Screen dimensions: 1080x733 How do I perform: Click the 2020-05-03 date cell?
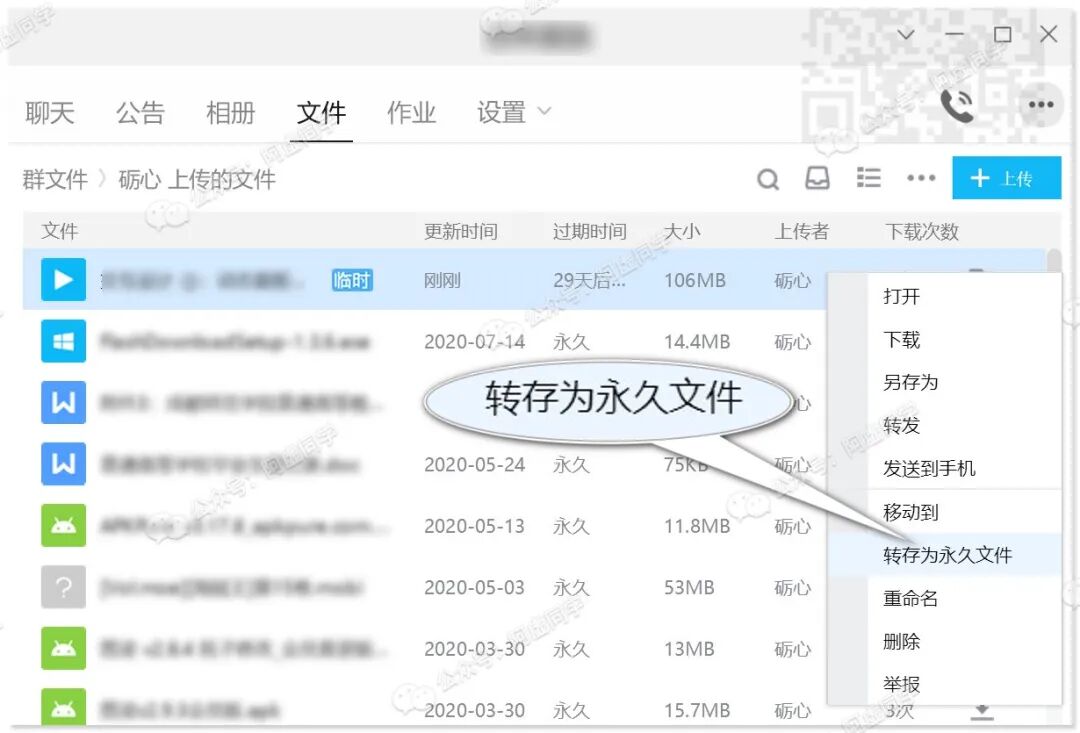[475, 588]
